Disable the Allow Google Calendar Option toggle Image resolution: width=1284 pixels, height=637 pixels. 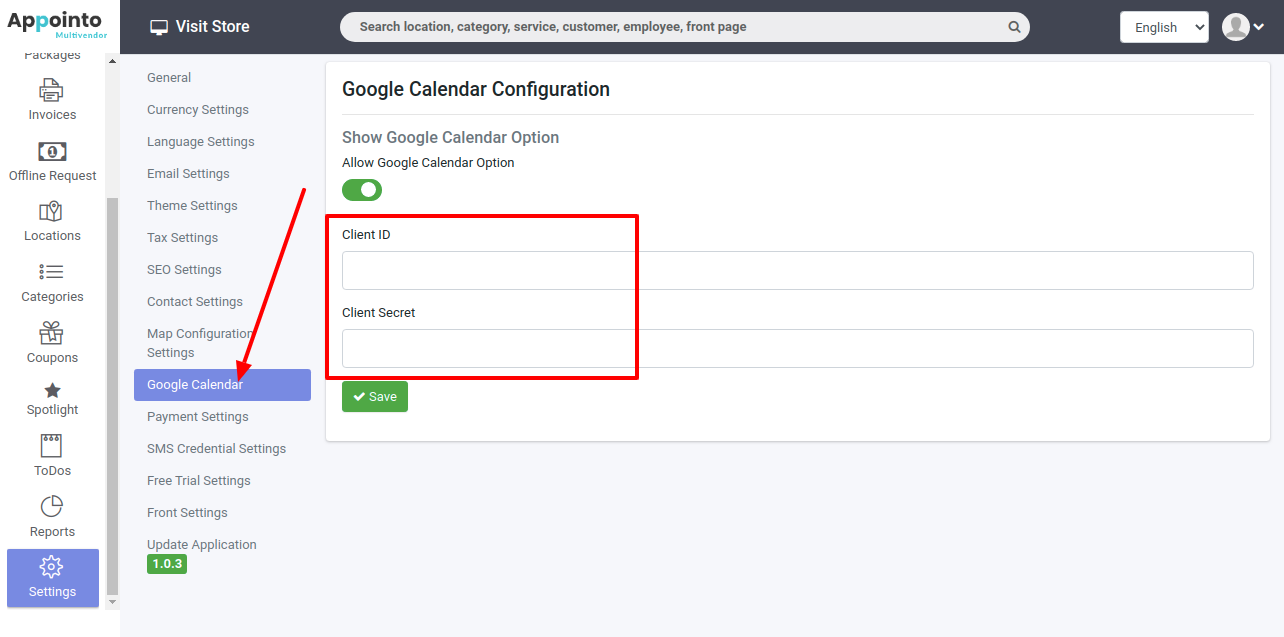[x=362, y=189]
